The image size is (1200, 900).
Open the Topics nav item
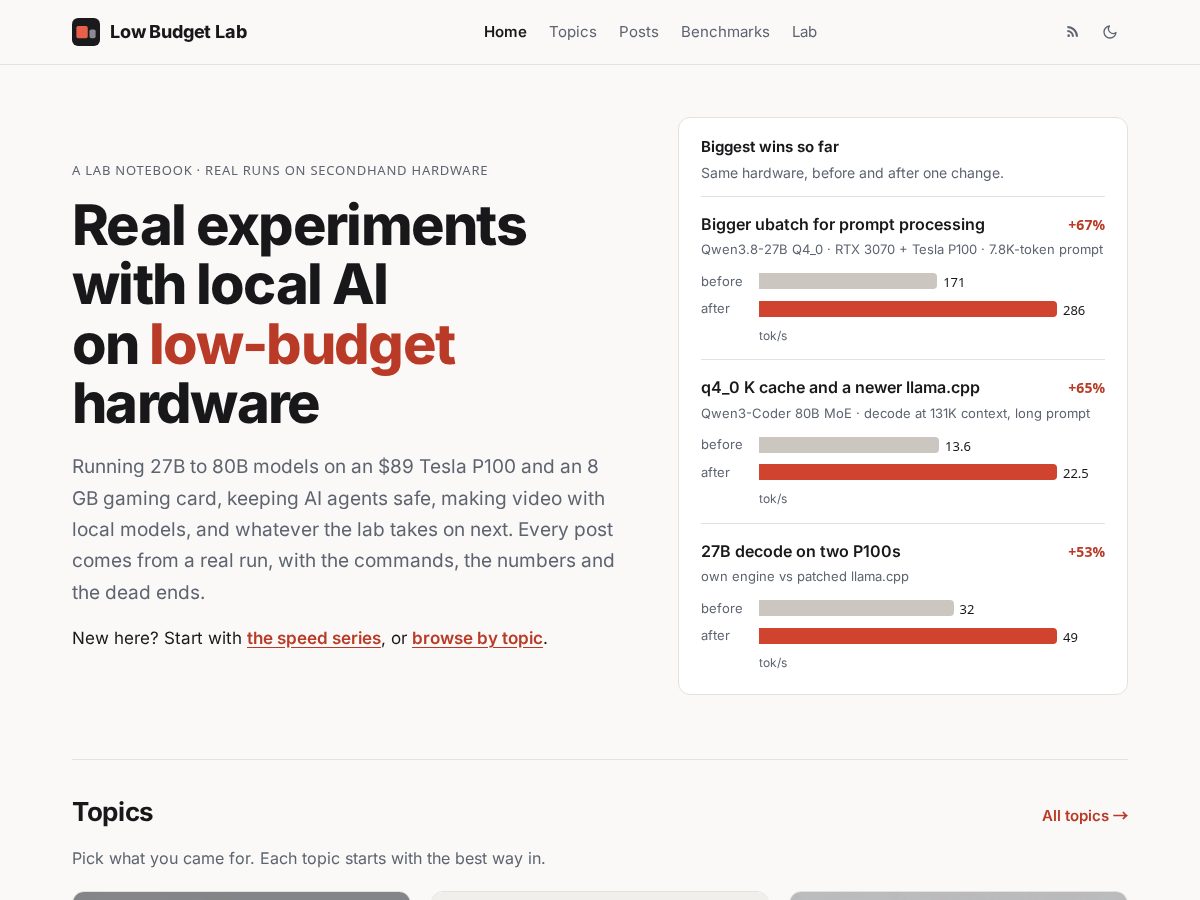click(x=573, y=32)
